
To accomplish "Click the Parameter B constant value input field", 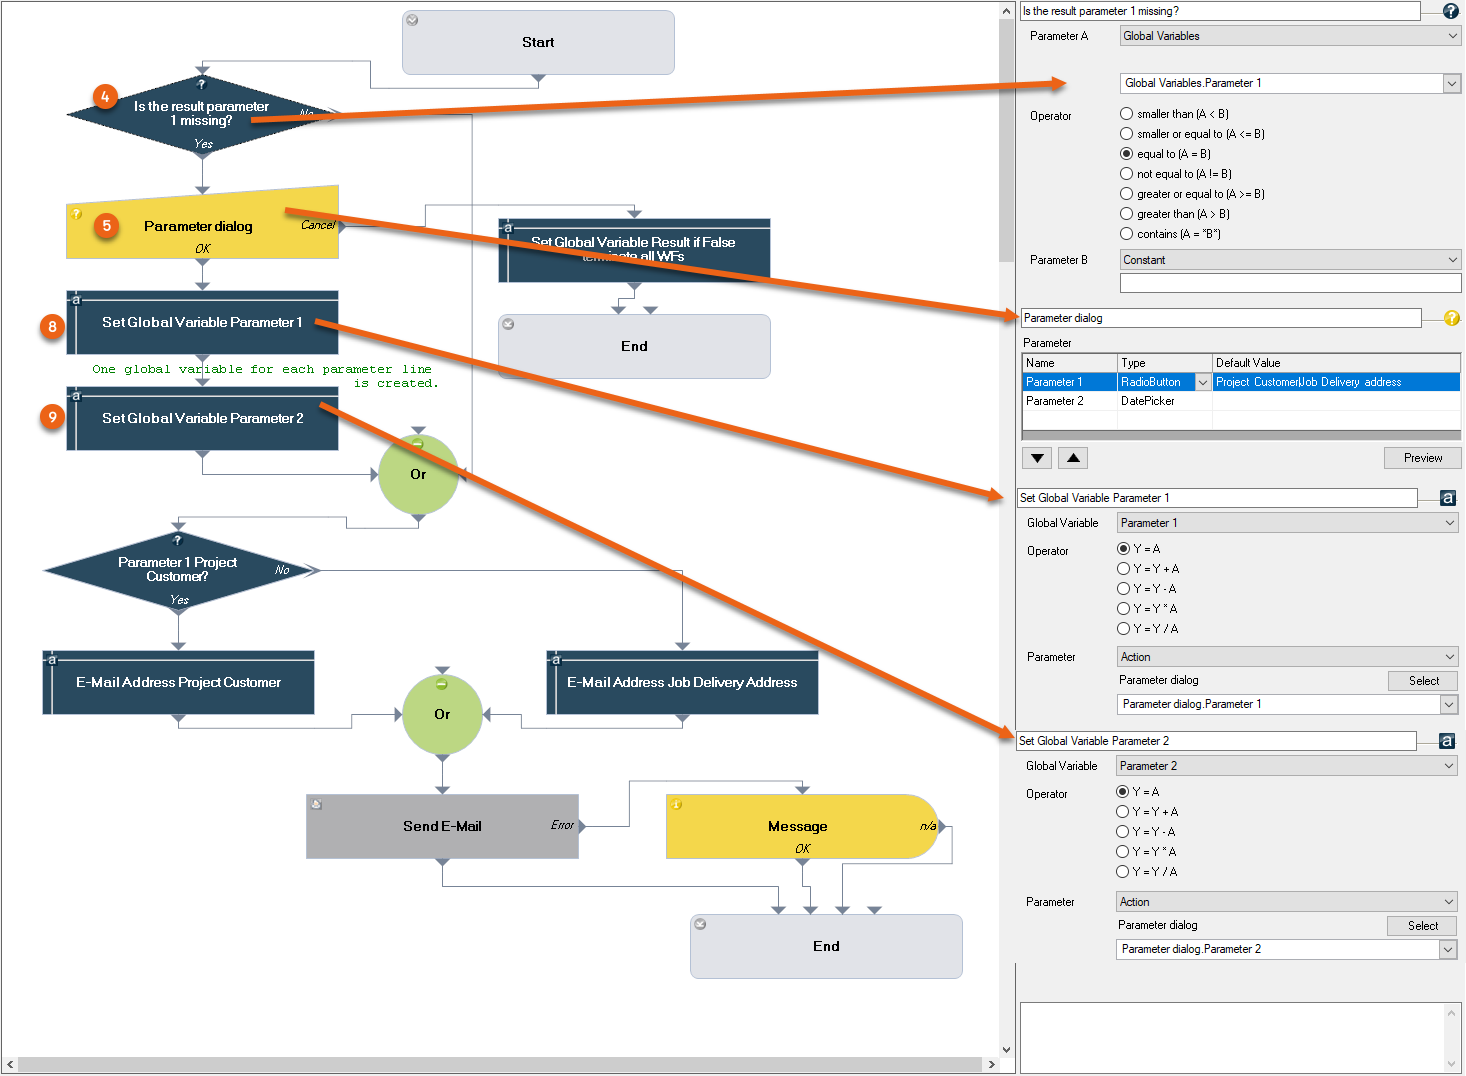I will 1290,283.
